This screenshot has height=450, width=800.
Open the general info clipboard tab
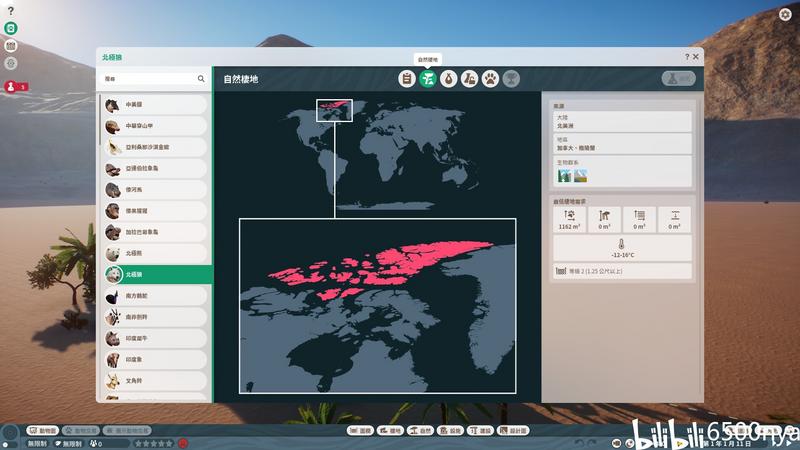407,79
